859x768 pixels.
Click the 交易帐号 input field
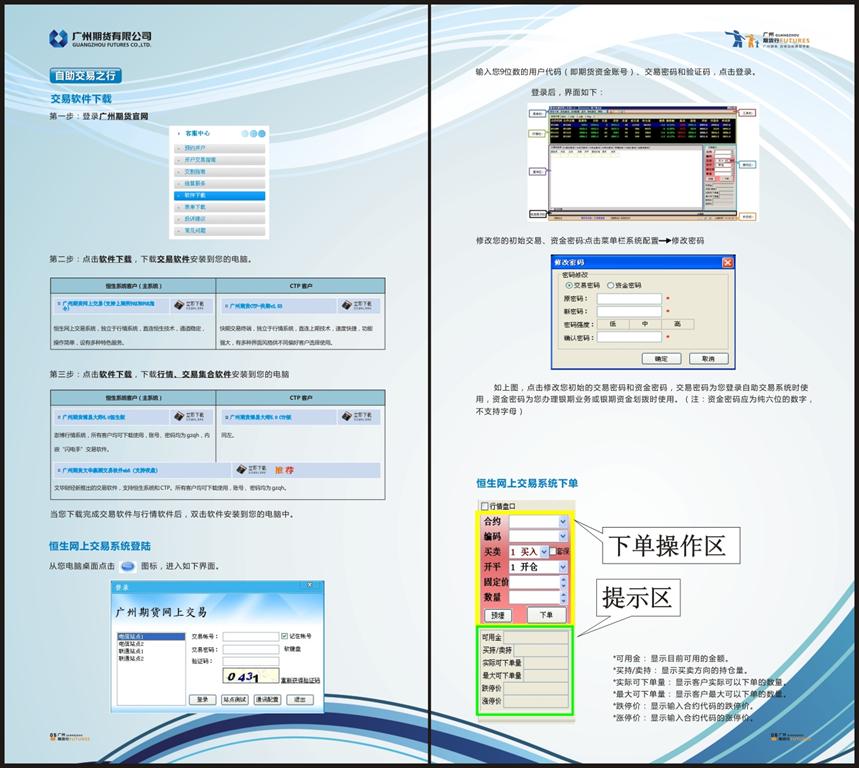[250, 636]
